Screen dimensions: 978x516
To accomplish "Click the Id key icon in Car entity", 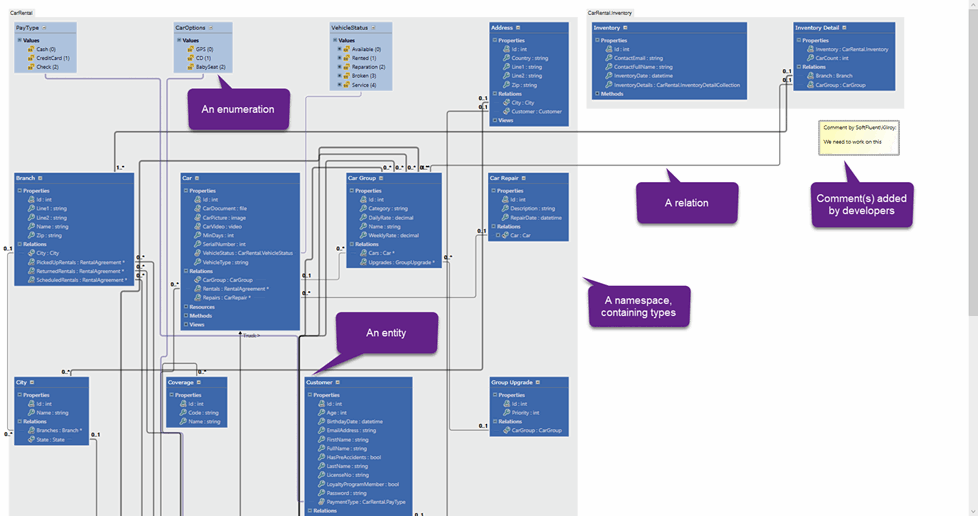I will pyautogui.click(x=197, y=199).
